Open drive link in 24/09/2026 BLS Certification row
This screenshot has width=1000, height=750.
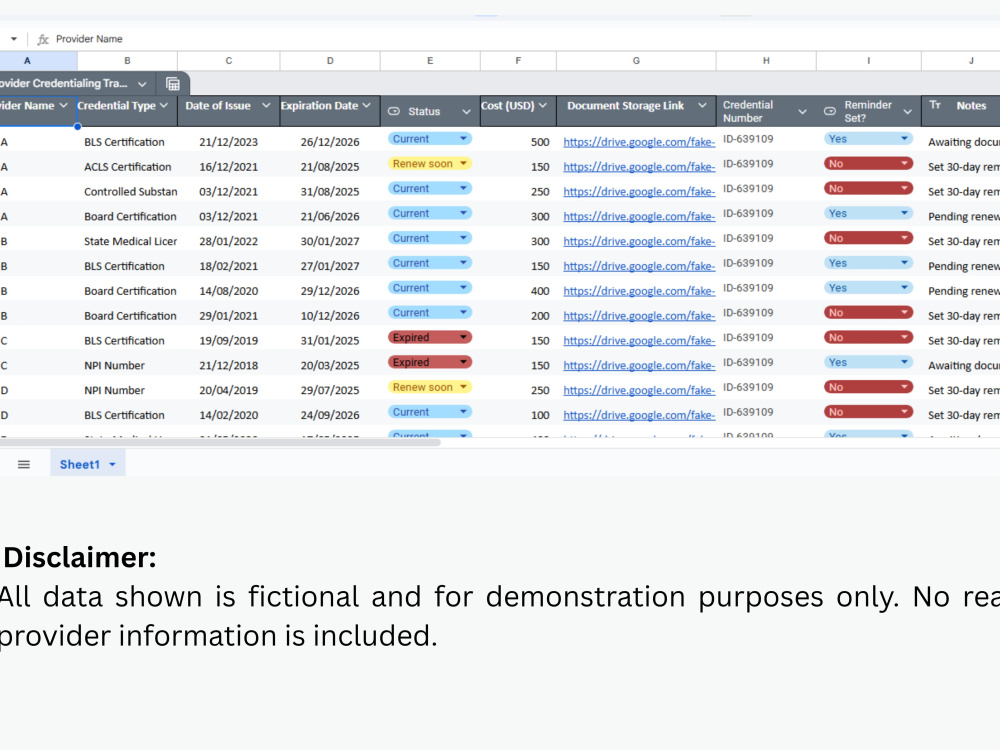pos(639,415)
